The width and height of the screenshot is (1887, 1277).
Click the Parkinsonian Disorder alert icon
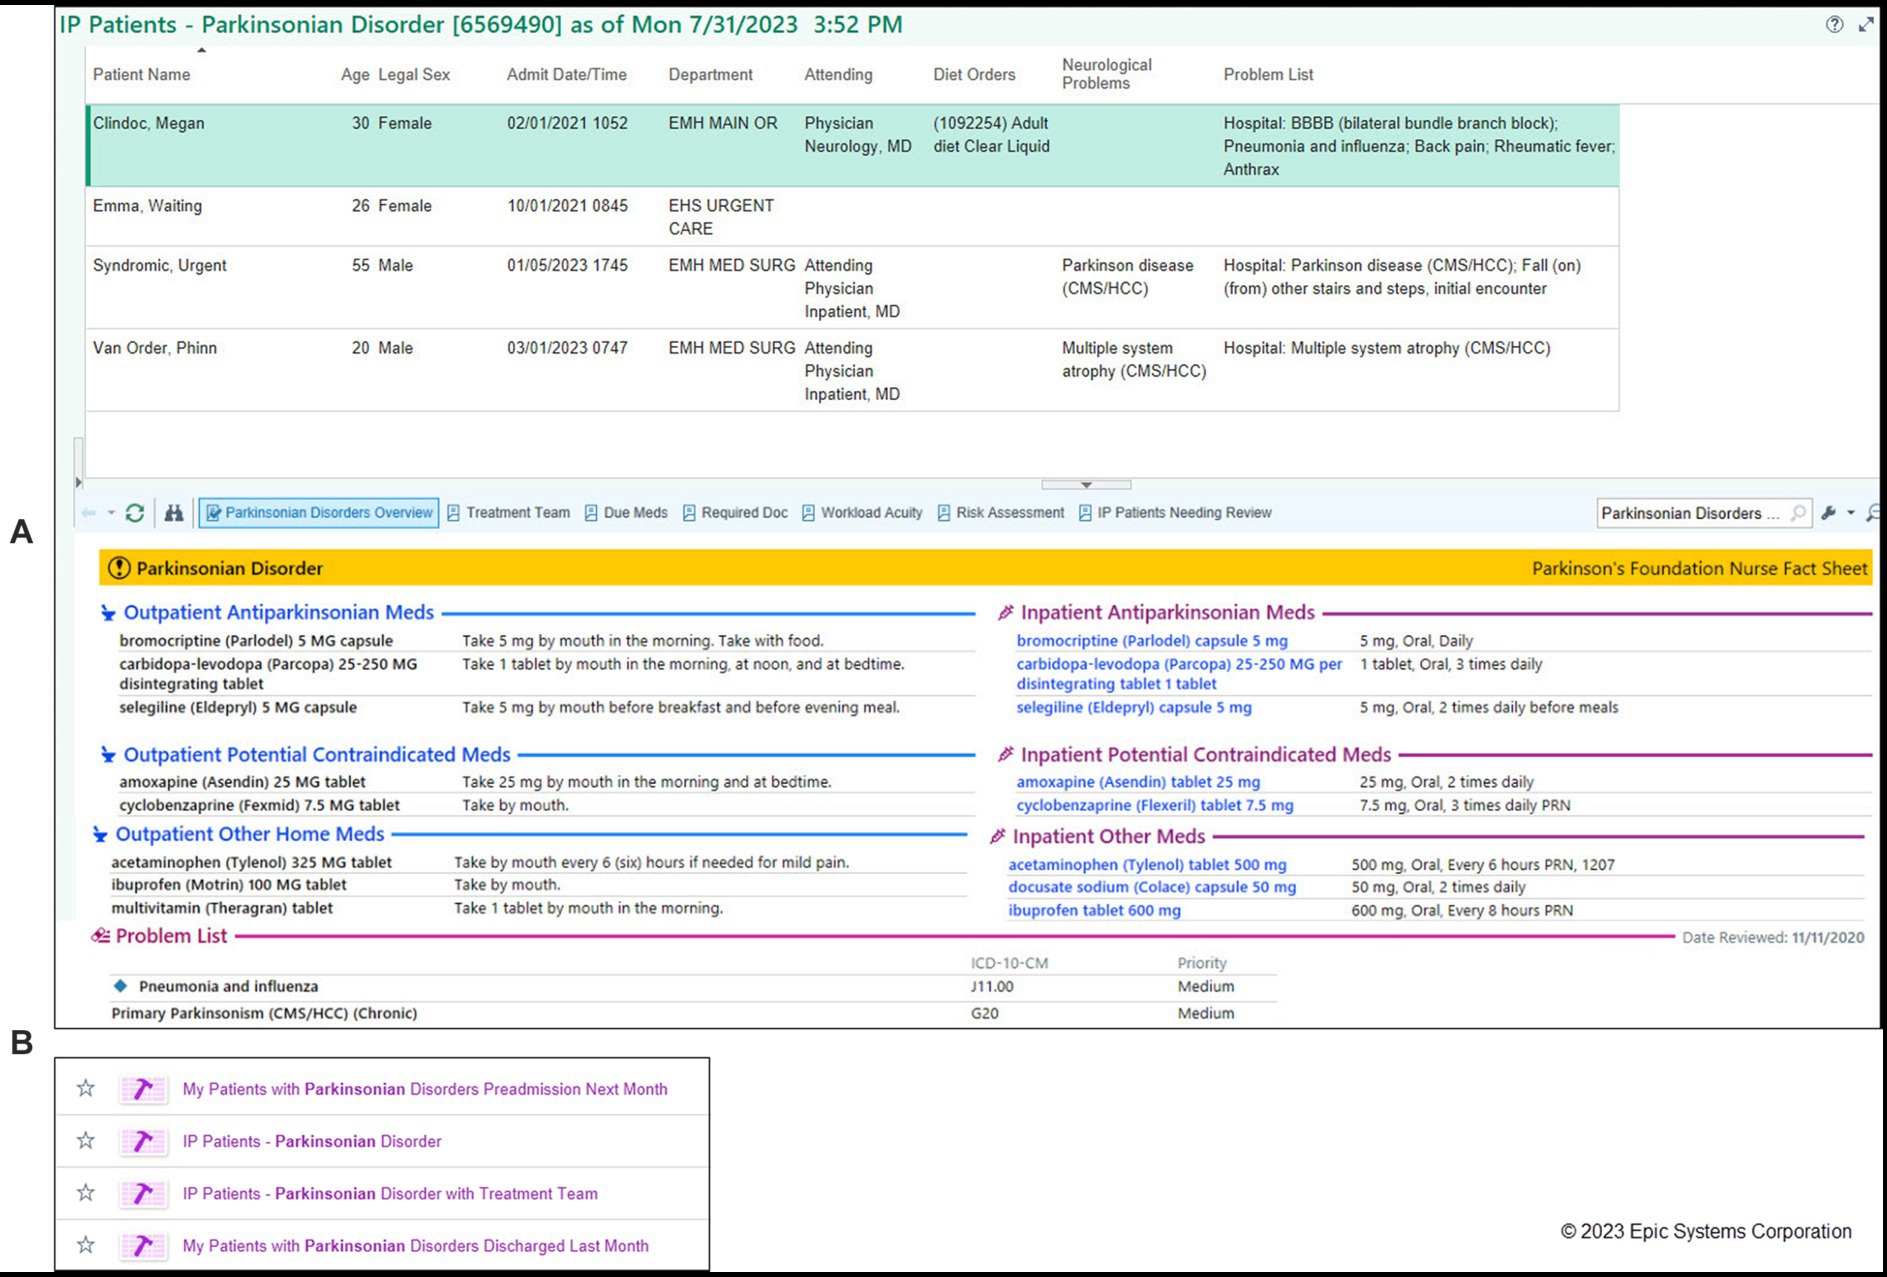[119, 568]
